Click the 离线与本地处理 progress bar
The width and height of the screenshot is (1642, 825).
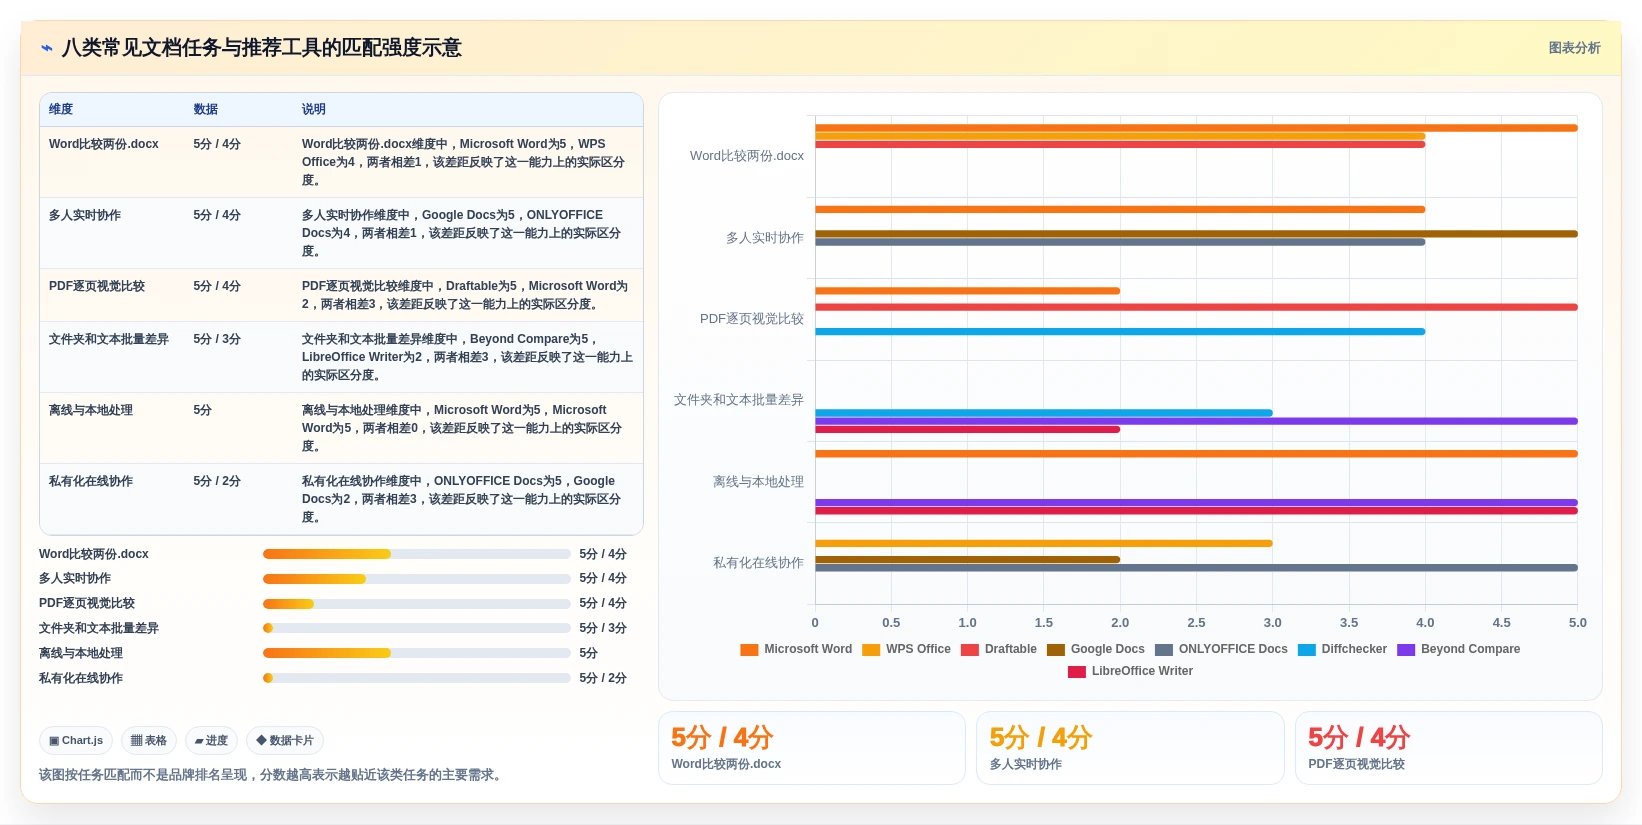[x=417, y=653]
